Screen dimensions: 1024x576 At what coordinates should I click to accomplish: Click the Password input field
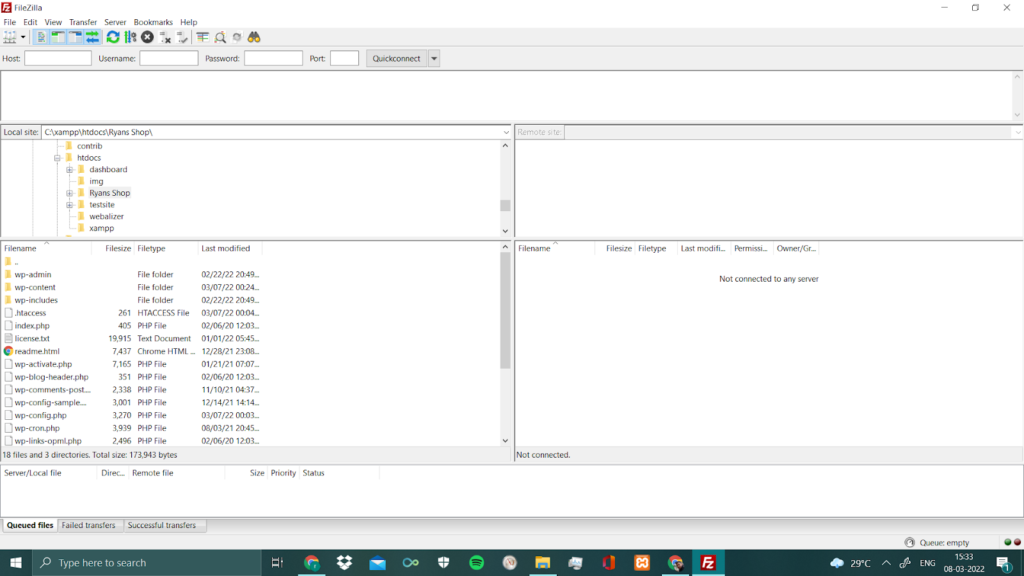coord(273,58)
